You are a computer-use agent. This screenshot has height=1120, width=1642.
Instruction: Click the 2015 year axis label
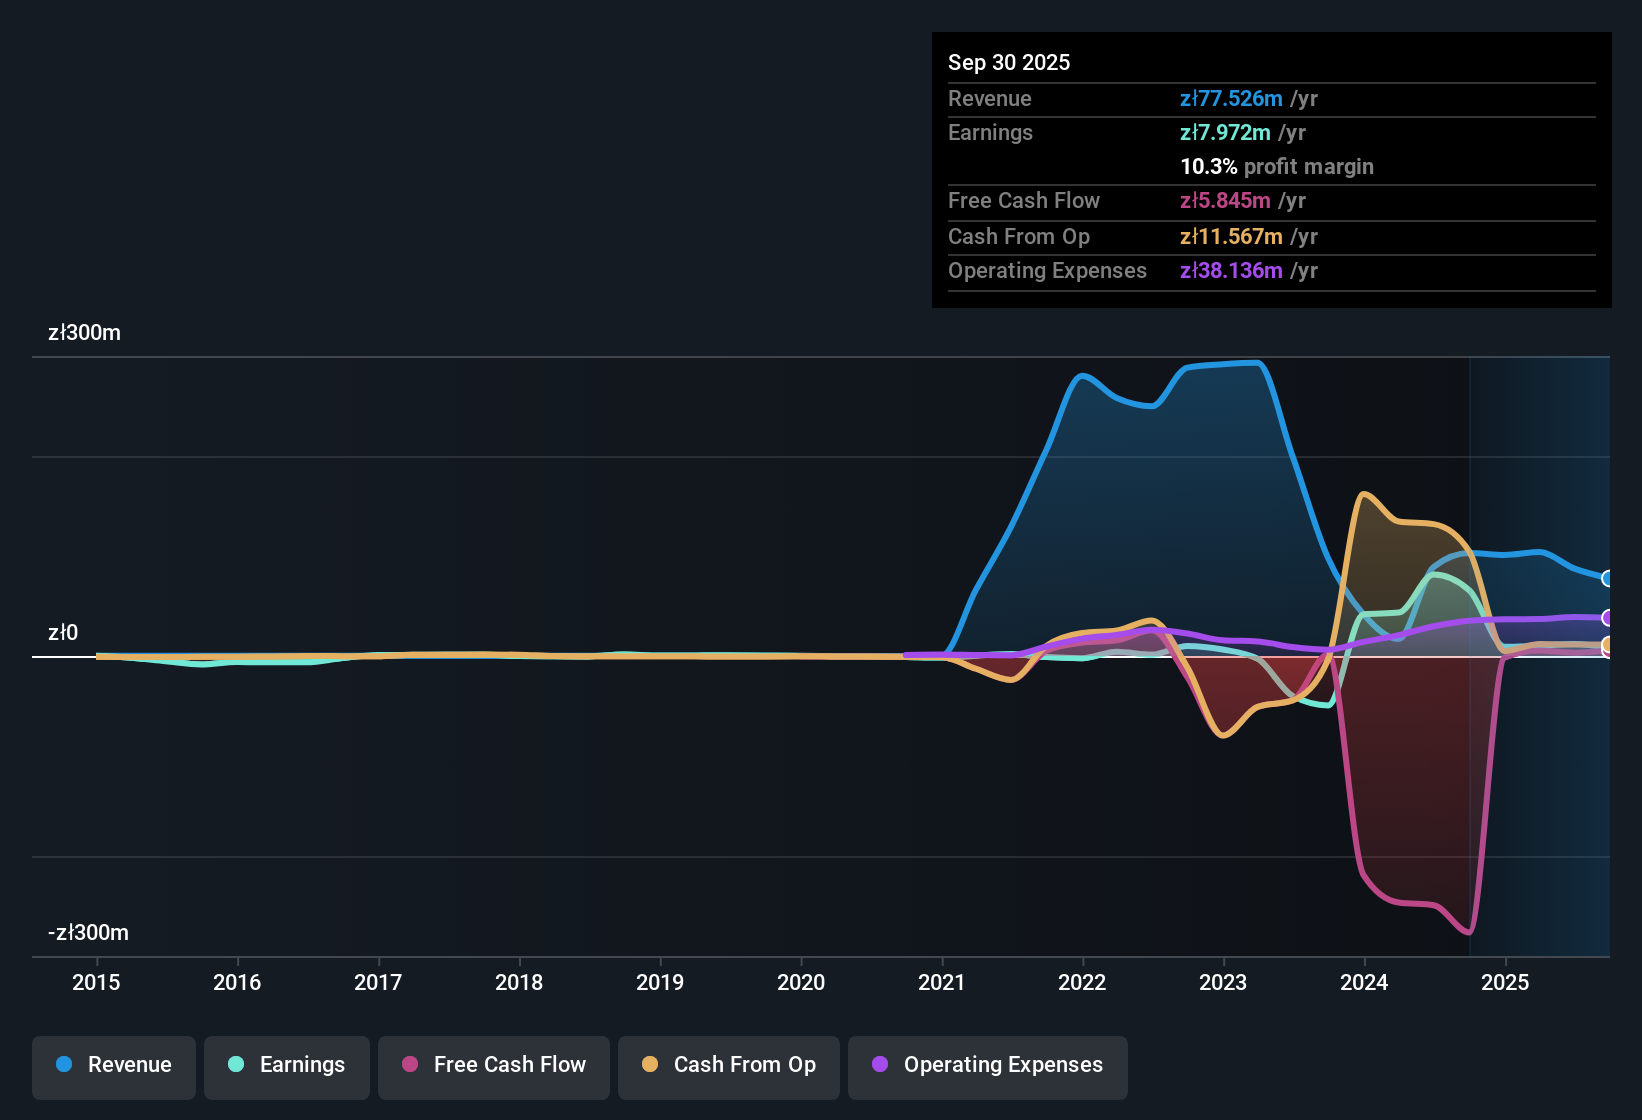[x=96, y=982]
